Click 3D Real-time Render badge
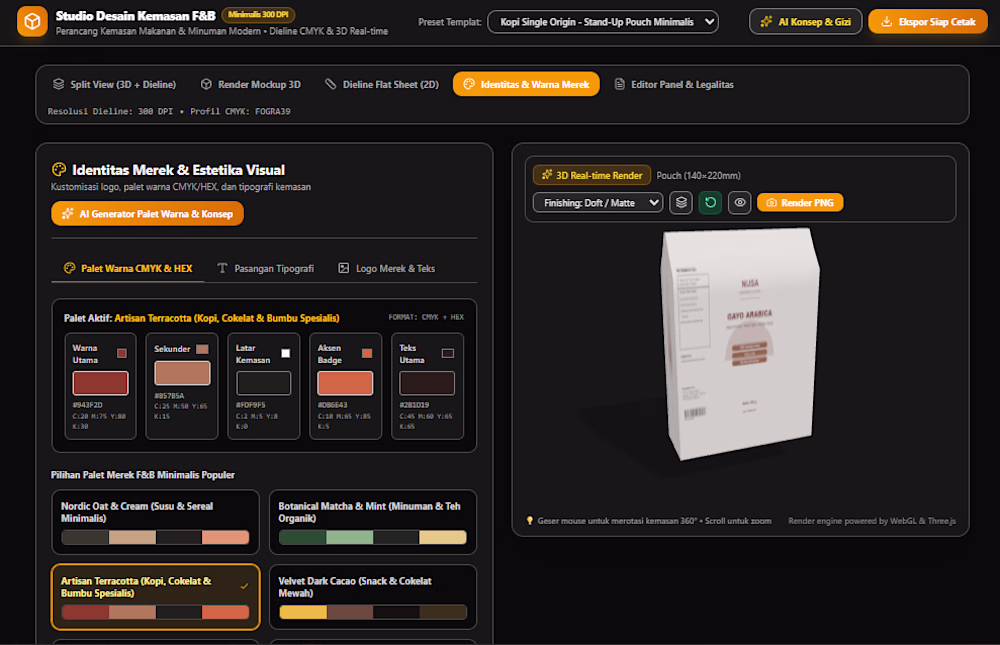This screenshot has width=1000, height=645. 592,175
